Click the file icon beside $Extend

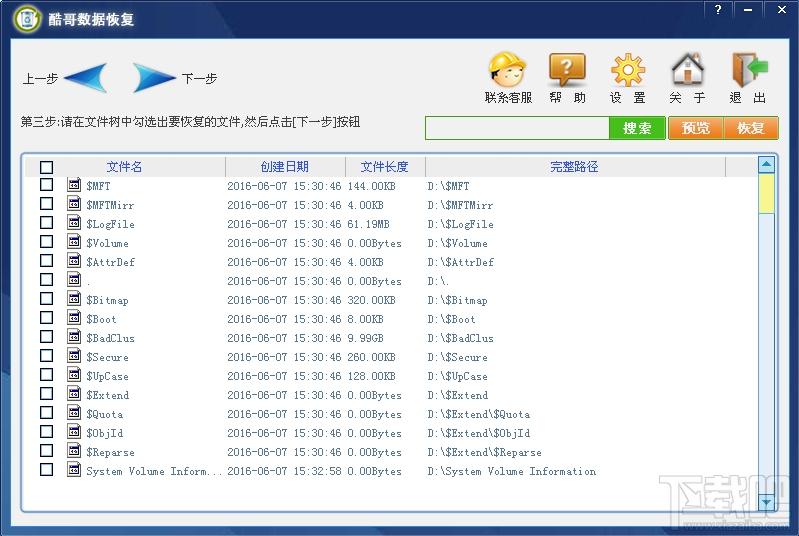74,393
